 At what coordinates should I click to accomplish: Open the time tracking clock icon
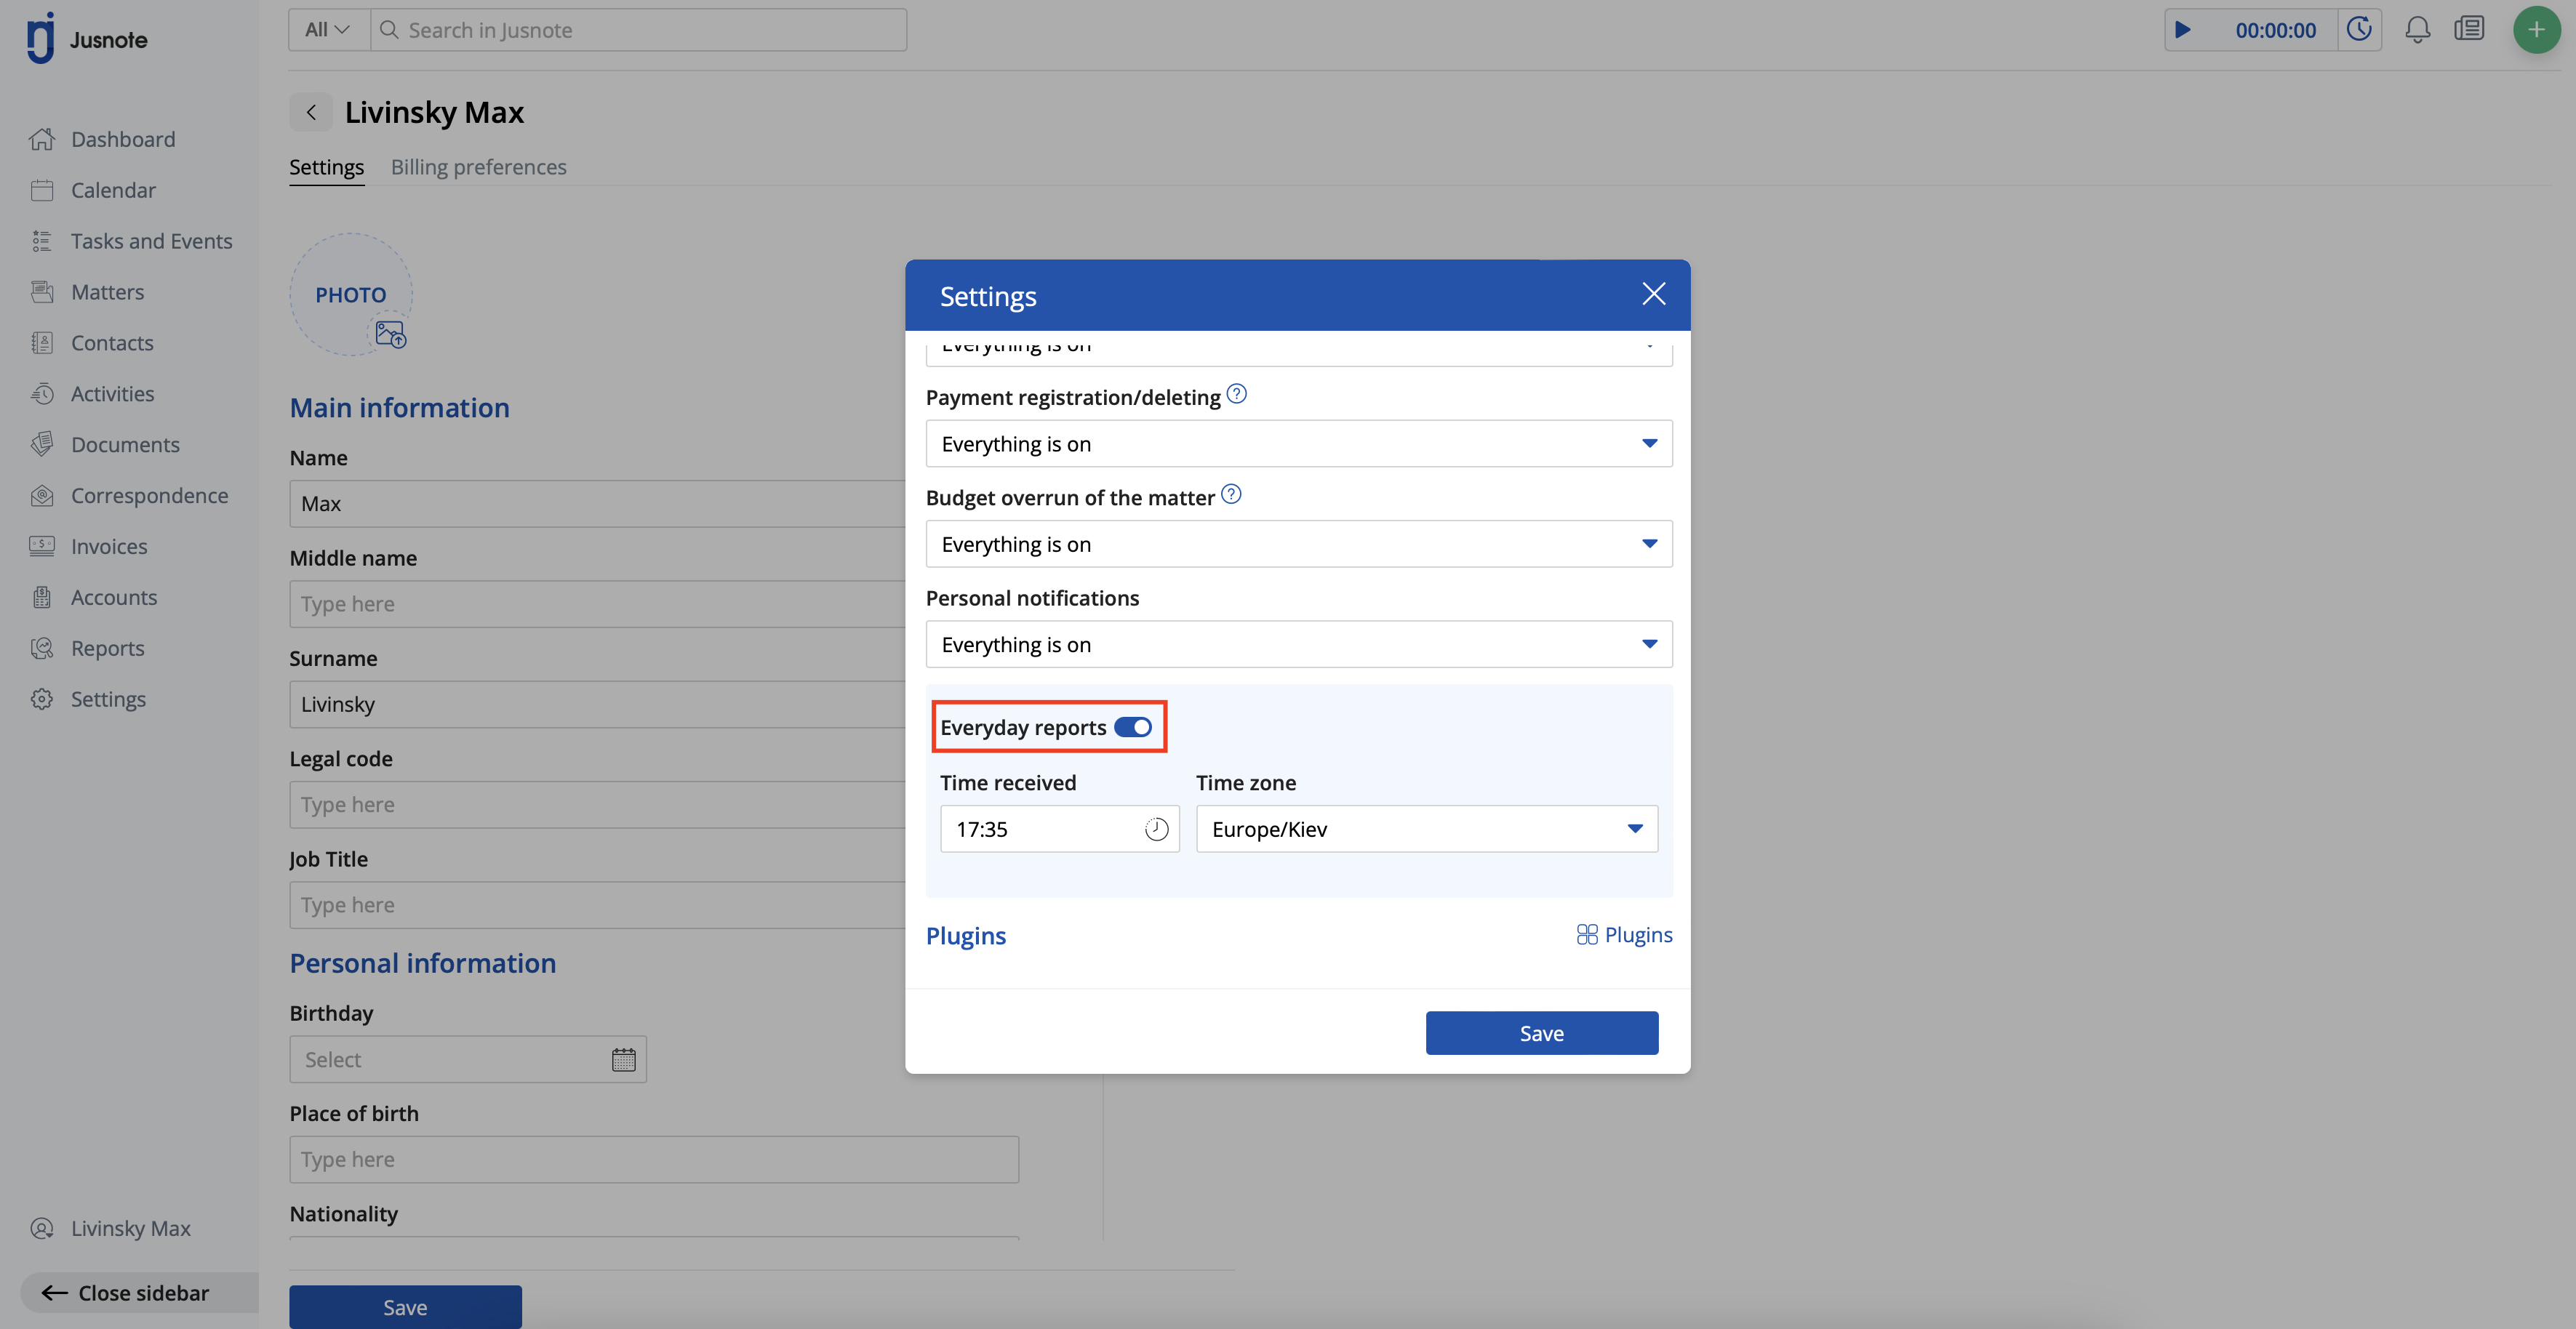coord(2359,29)
